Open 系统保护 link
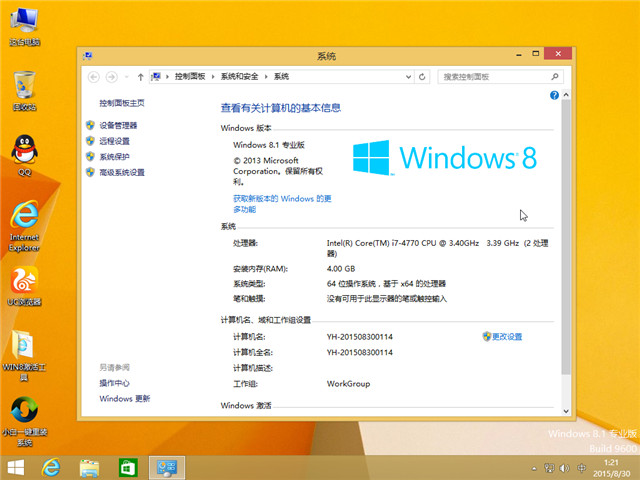Screen dimensions: 640x480 115,157
